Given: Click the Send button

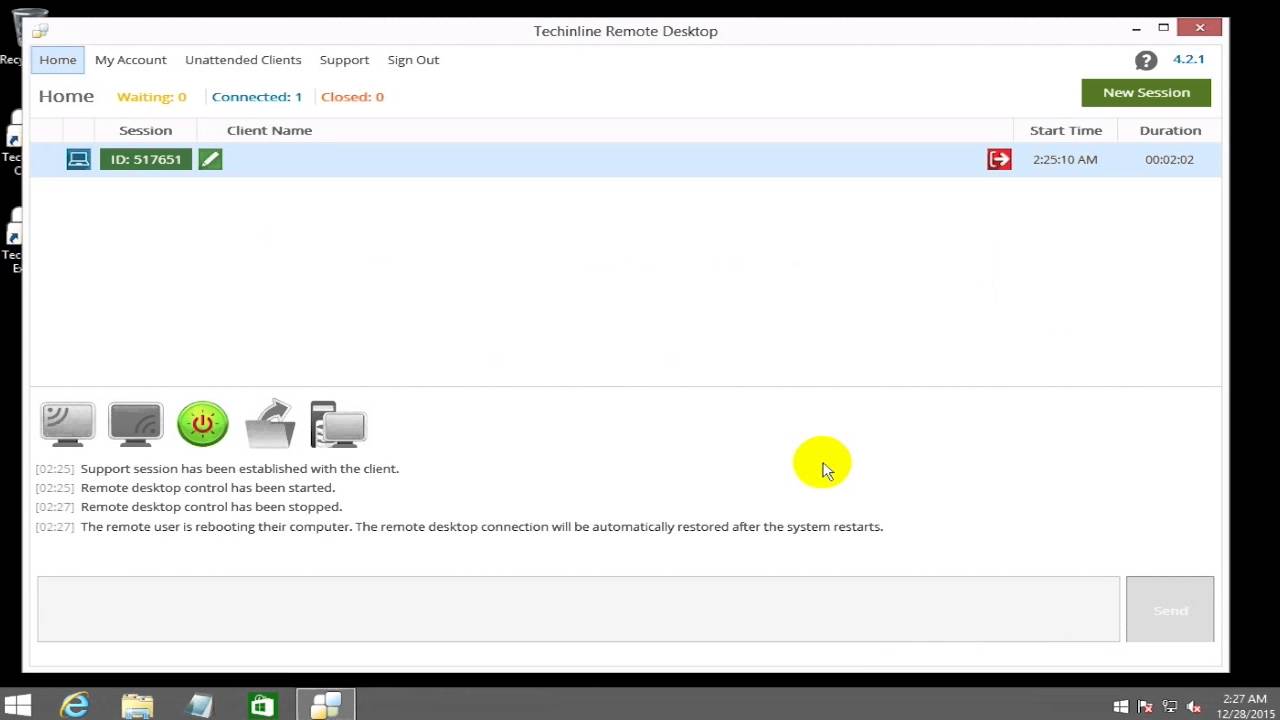Looking at the screenshot, I should [1170, 609].
